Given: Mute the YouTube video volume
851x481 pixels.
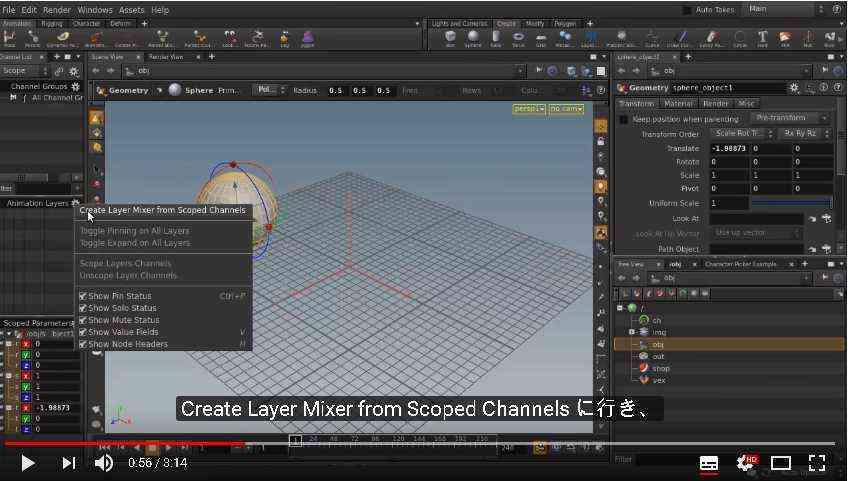Looking at the screenshot, I should click(103, 463).
